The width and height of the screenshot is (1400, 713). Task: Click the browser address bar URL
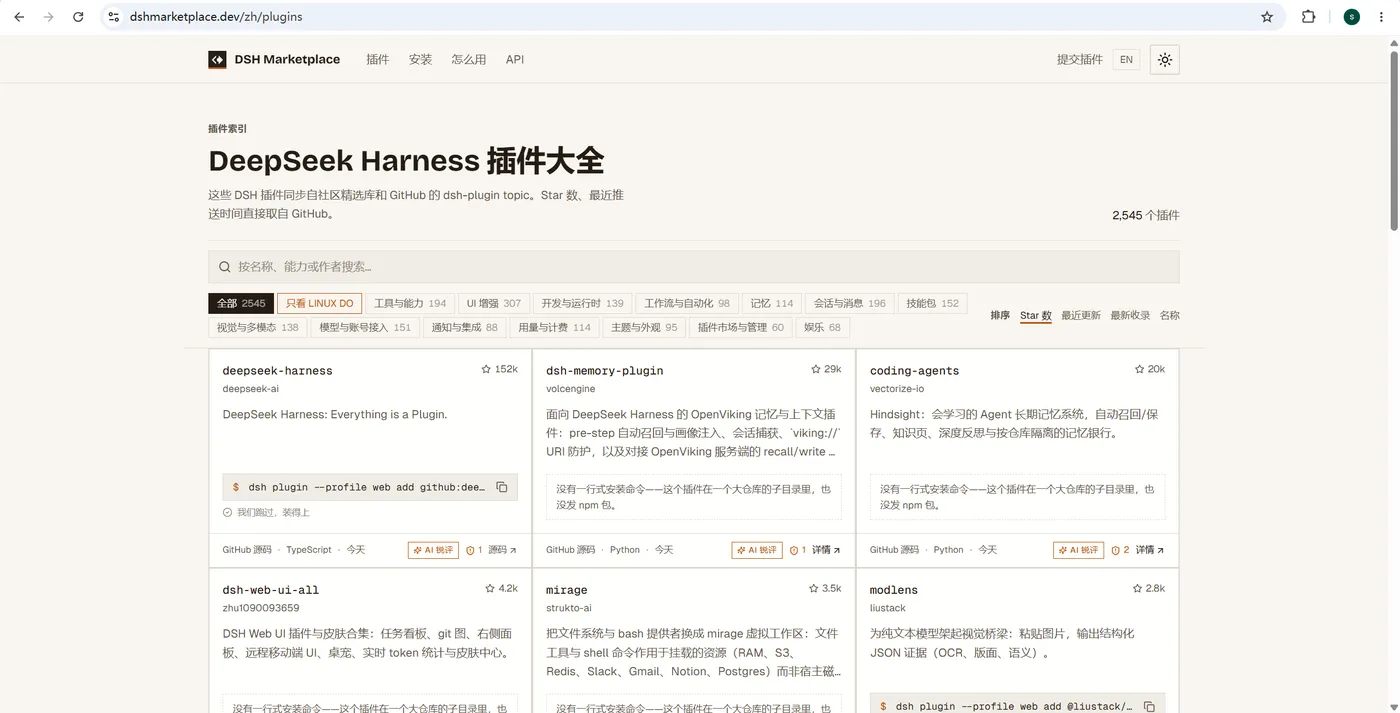point(216,17)
